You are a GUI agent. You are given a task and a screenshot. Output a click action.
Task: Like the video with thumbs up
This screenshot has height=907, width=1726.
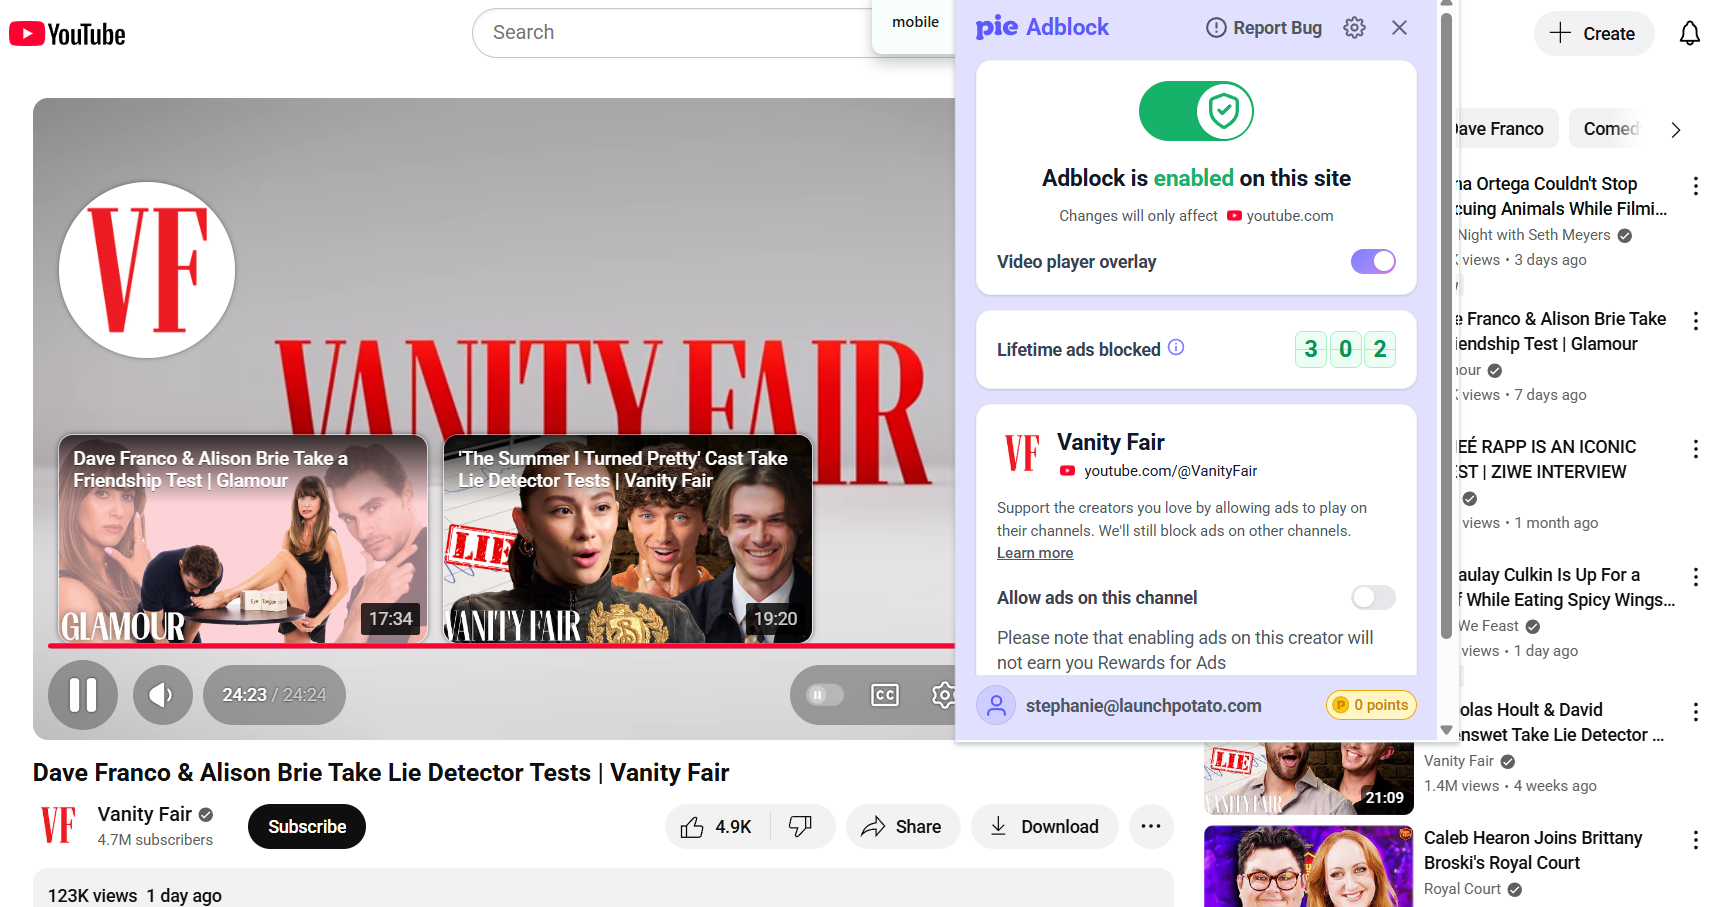point(717,827)
